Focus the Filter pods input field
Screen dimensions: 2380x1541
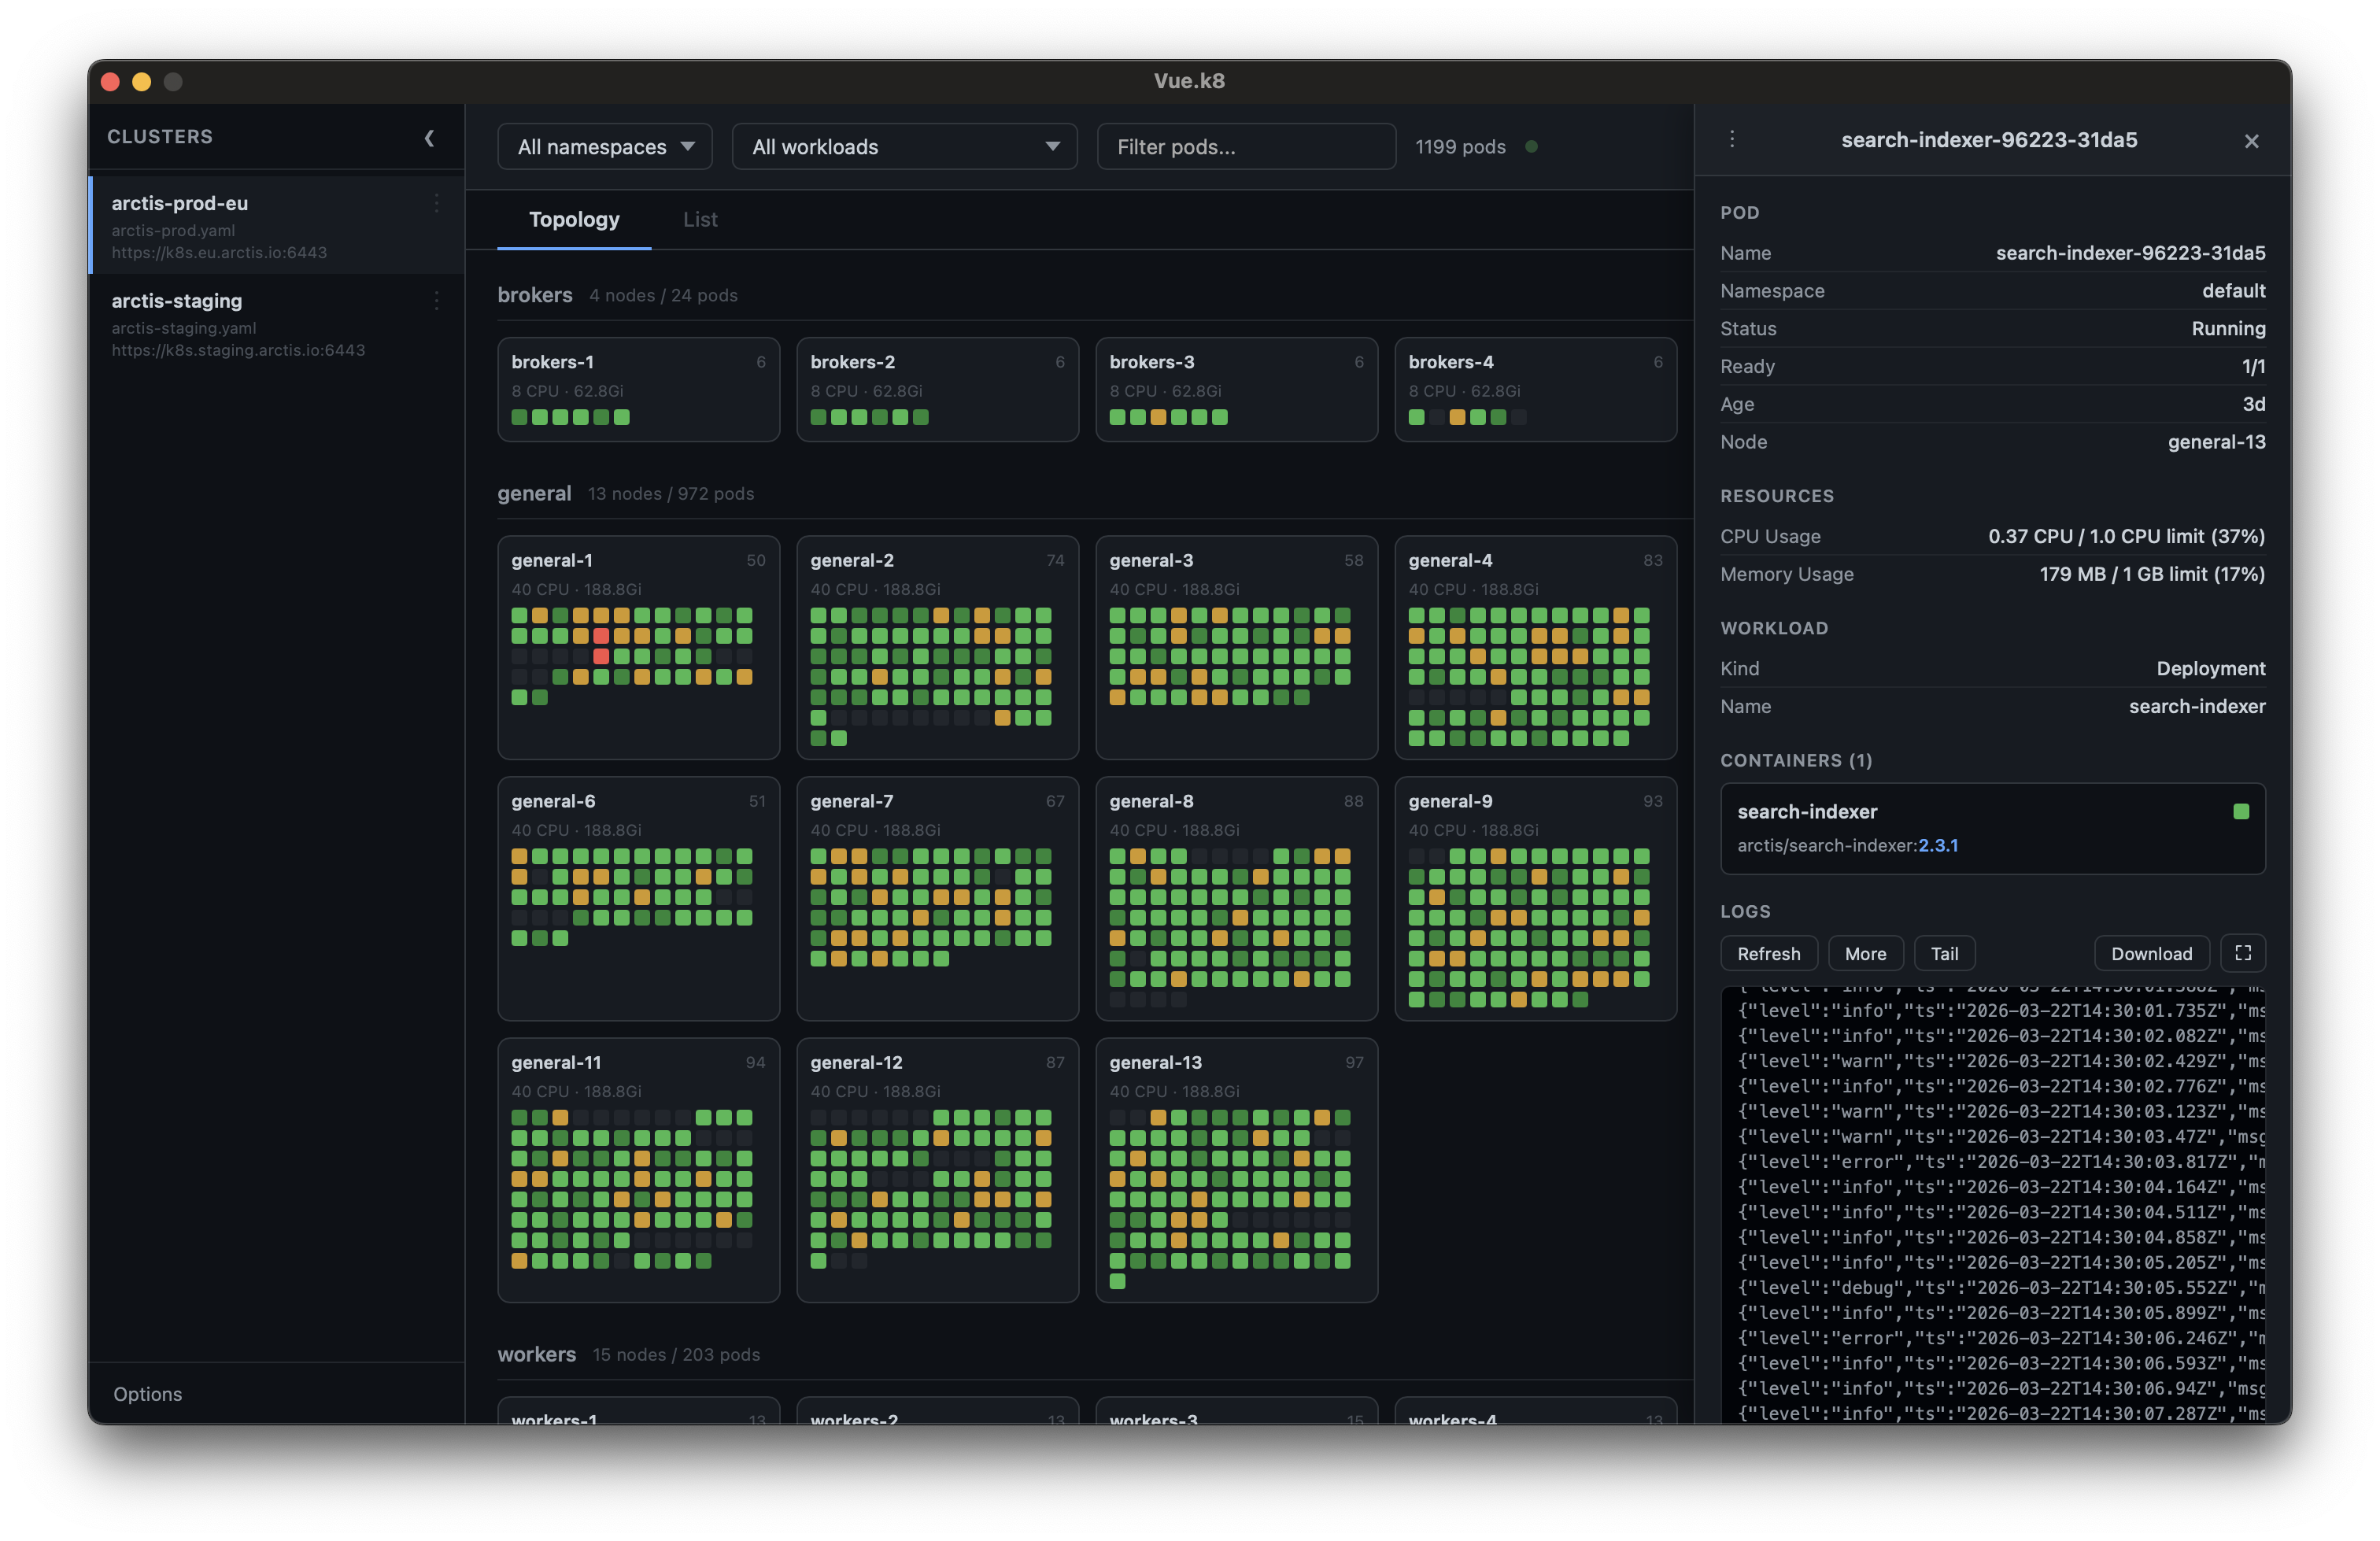click(x=1245, y=147)
